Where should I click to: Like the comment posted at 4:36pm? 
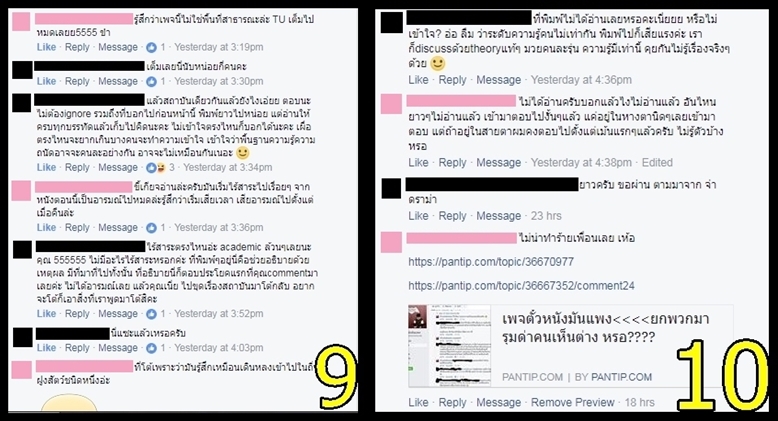[418, 79]
